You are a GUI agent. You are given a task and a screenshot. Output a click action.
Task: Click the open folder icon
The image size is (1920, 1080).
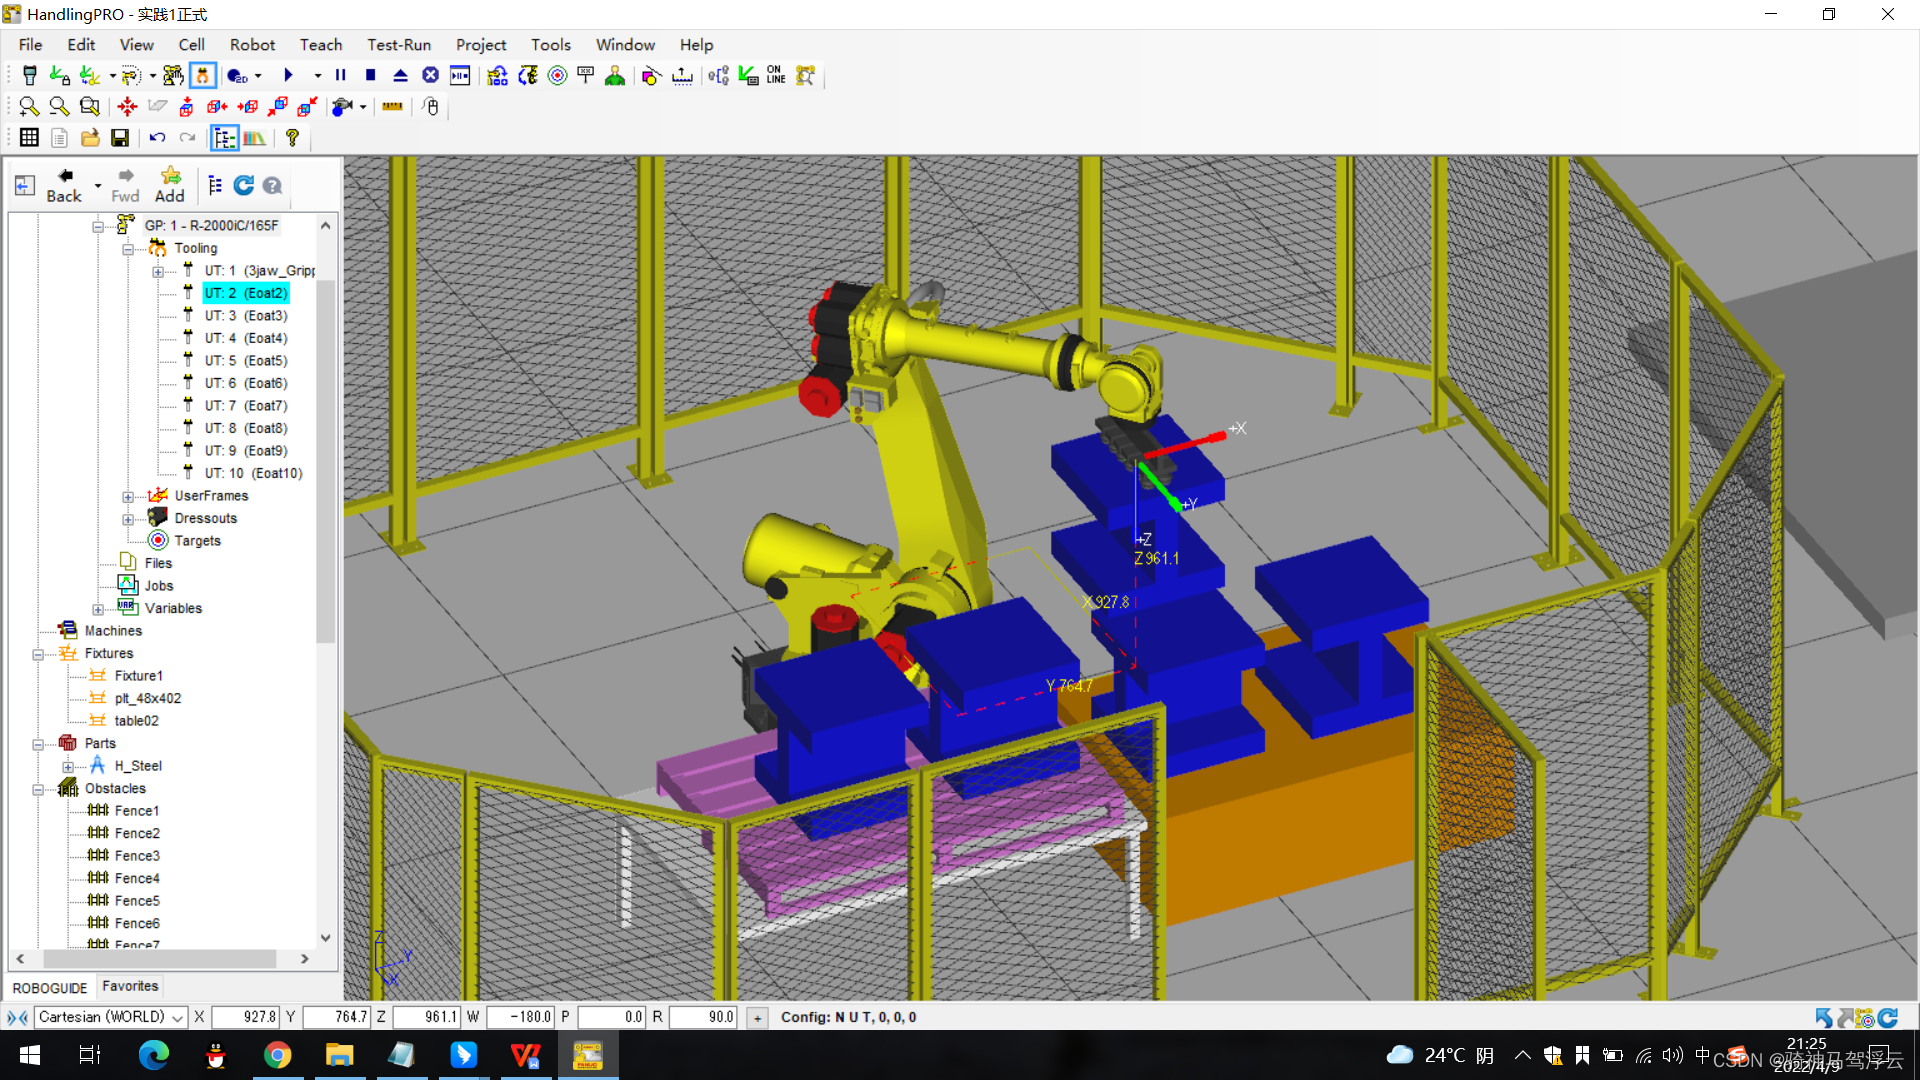[90, 138]
